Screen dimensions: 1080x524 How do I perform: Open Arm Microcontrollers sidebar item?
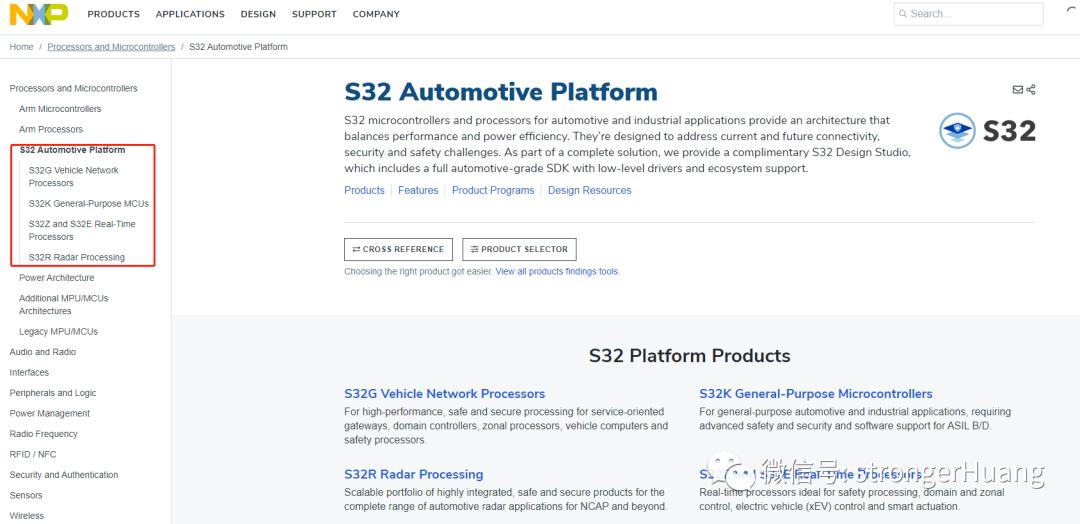[60, 109]
